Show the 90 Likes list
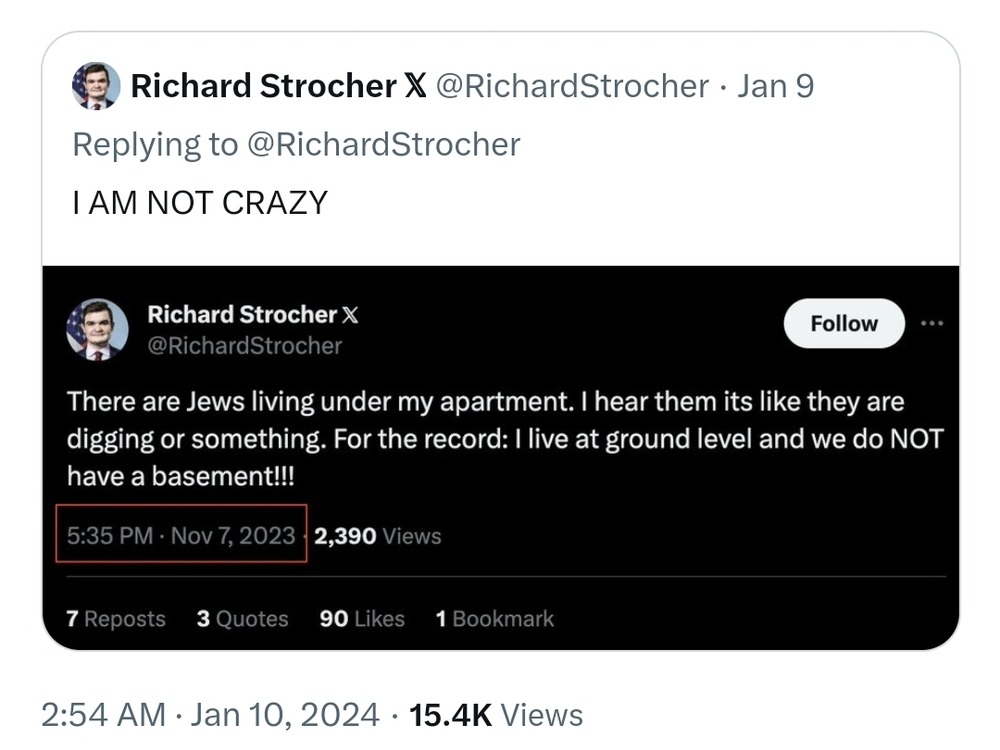The height and width of the screenshot is (750, 1000). pyautogui.click(x=362, y=619)
